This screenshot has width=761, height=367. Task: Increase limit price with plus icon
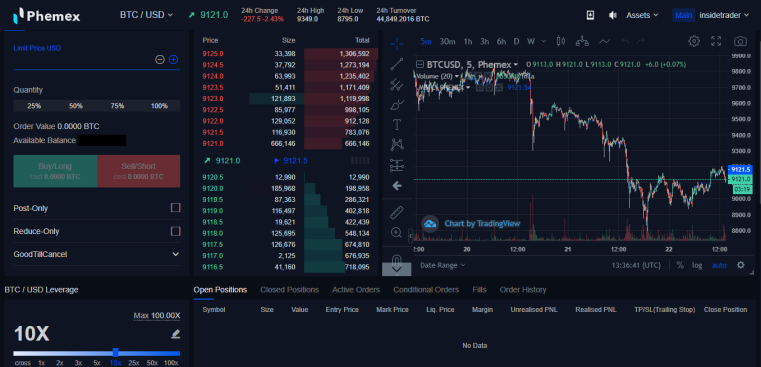[173, 60]
